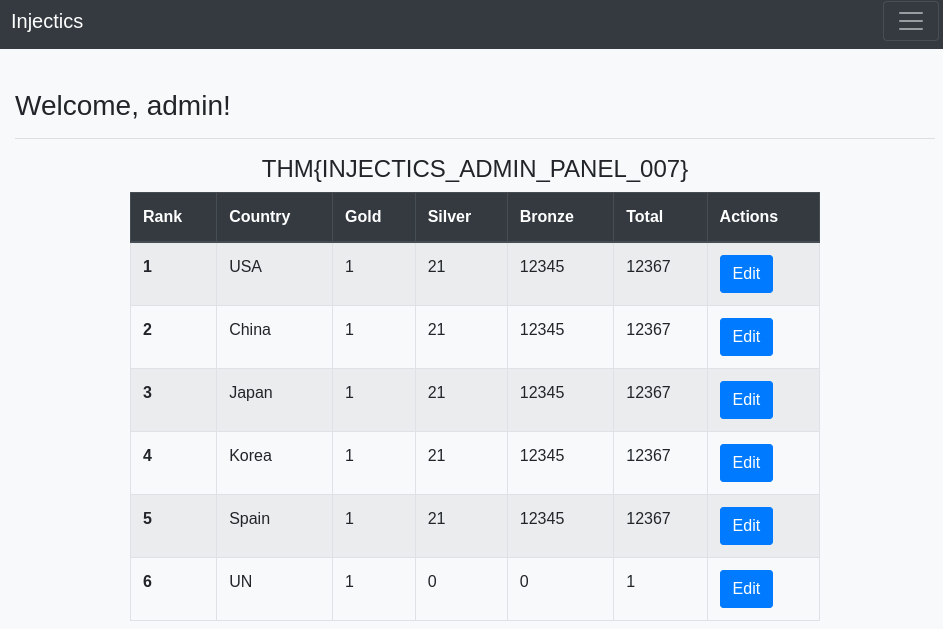The image size is (943, 629).
Task: Select the Welcome, admin! heading
Action: (x=123, y=106)
